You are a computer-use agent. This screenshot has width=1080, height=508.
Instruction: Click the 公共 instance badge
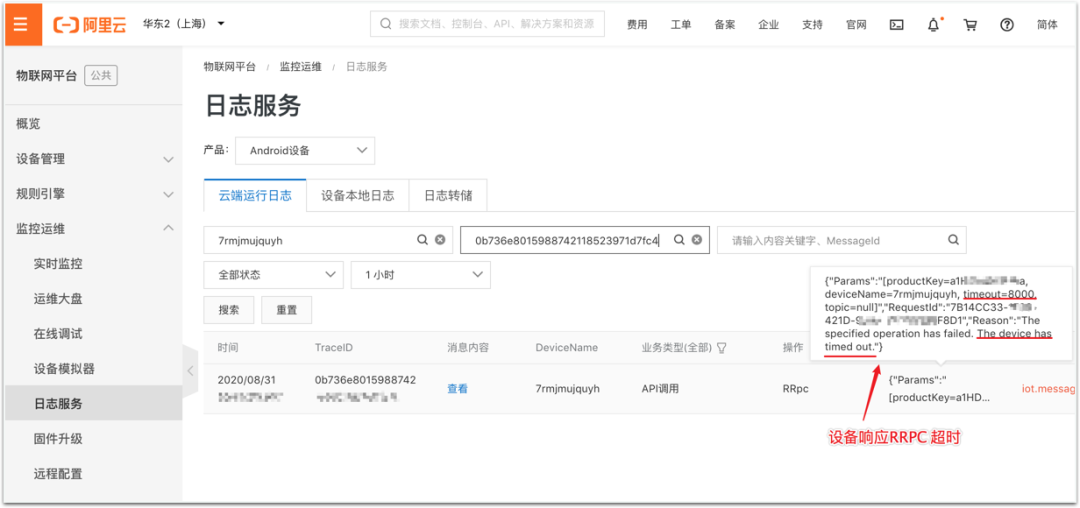[101, 76]
